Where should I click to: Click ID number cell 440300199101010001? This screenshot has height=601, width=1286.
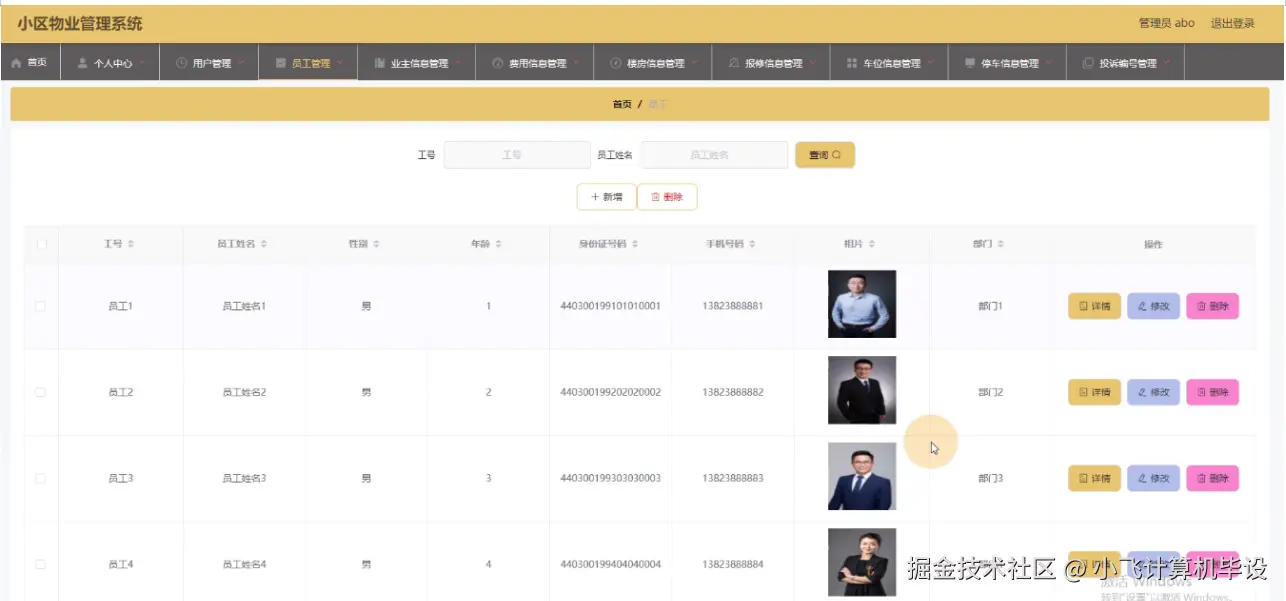[610, 306]
